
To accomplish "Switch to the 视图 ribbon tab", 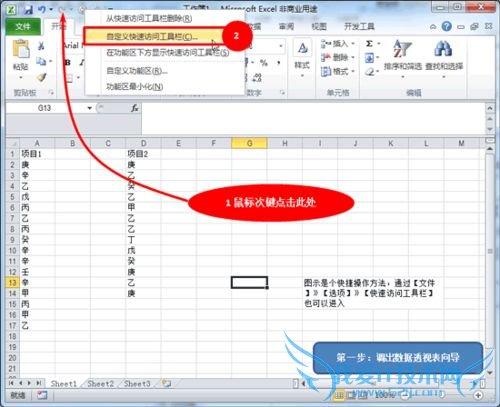I will [319, 26].
